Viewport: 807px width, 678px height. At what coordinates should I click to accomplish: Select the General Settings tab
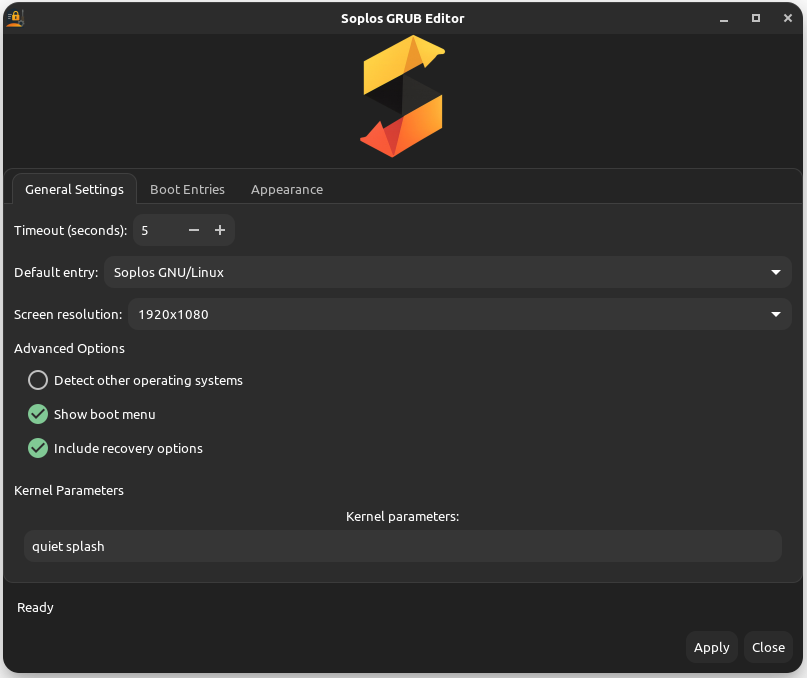[x=74, y=189]
